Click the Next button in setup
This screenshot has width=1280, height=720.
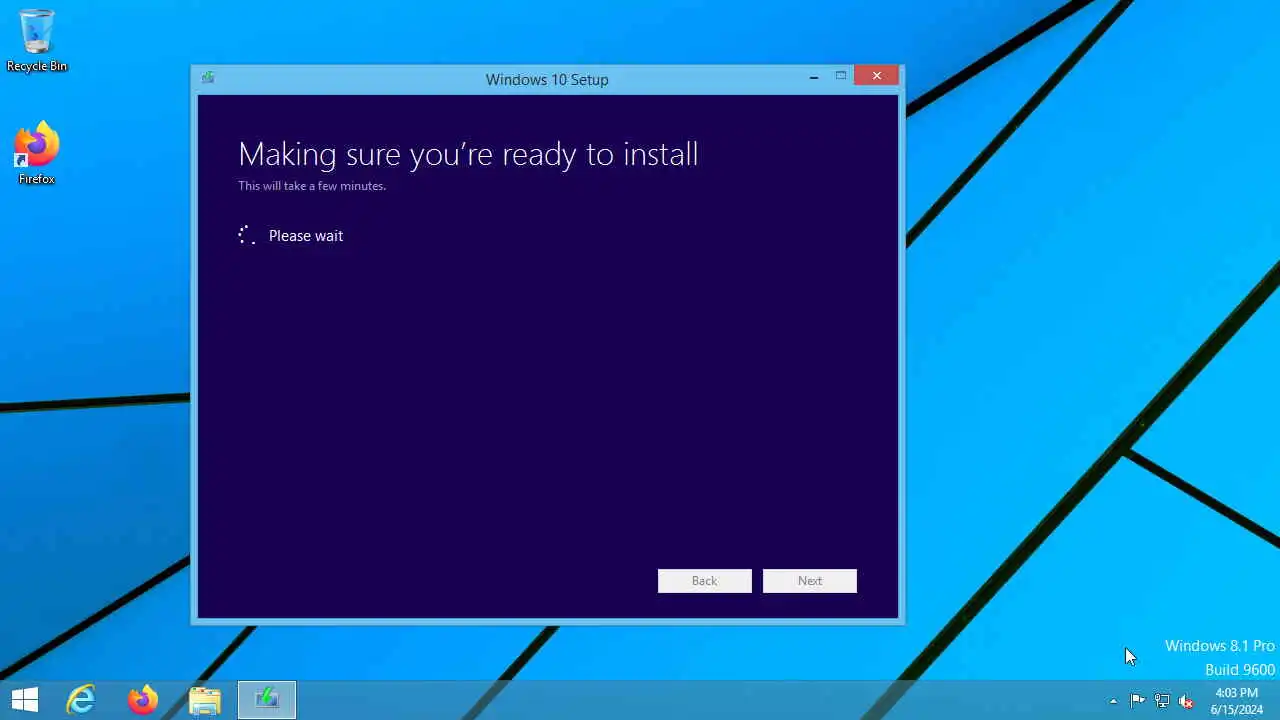click(x=810, y=581)
